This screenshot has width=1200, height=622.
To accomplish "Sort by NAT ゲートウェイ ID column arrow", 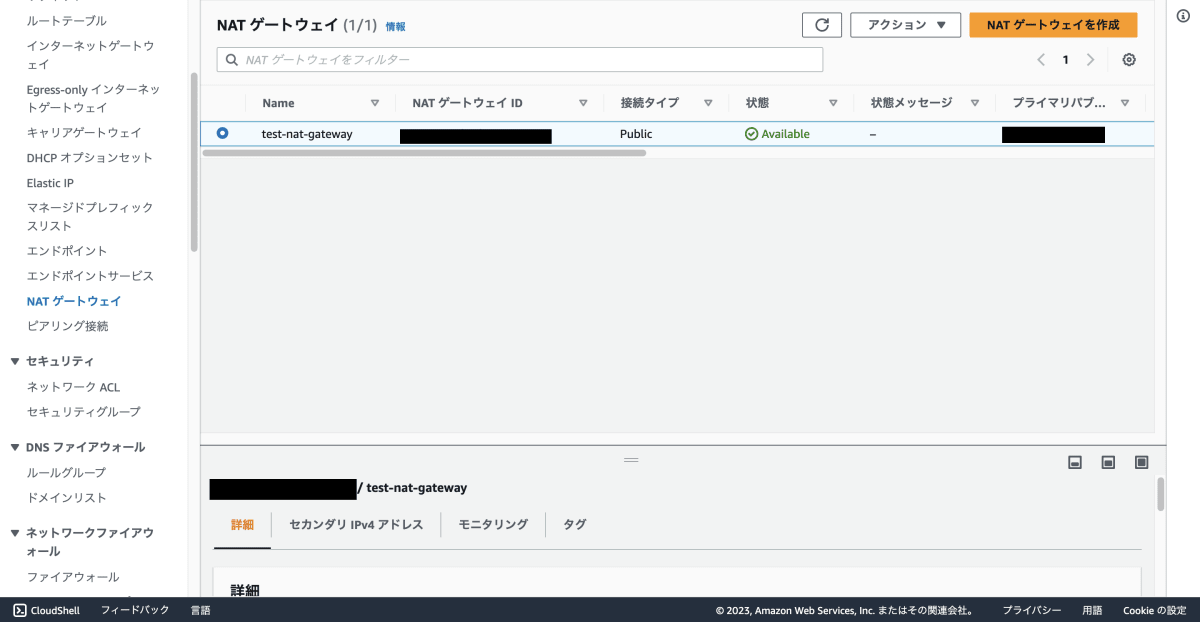I will click(x=583, y=103).
